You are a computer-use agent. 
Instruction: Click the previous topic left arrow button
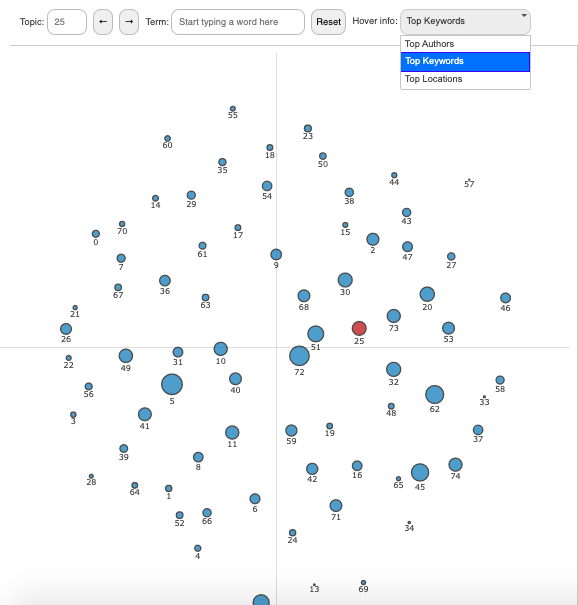[x=103, y=22]
